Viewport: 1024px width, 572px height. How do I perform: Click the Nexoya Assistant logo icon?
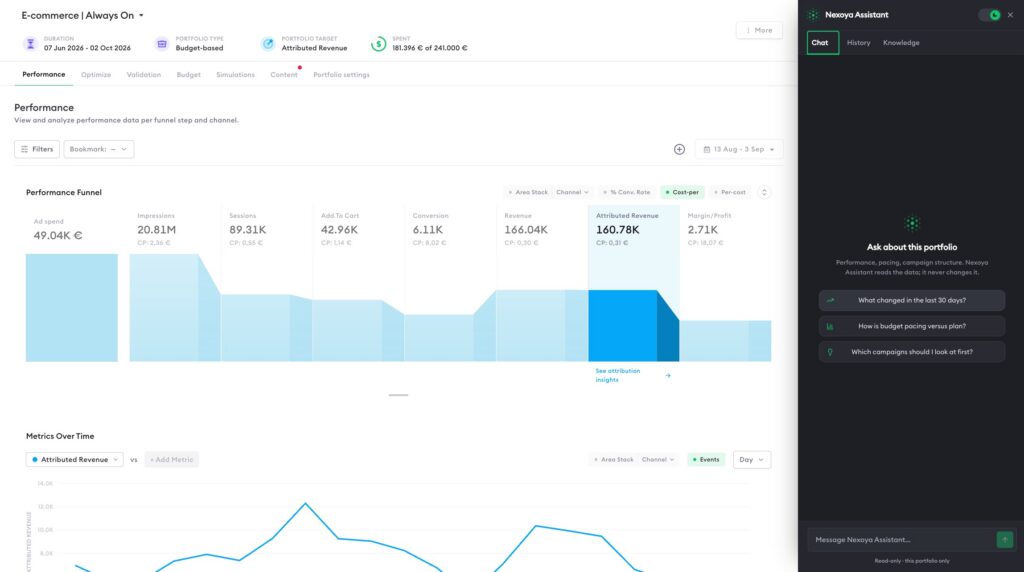[x=813, y=14]
